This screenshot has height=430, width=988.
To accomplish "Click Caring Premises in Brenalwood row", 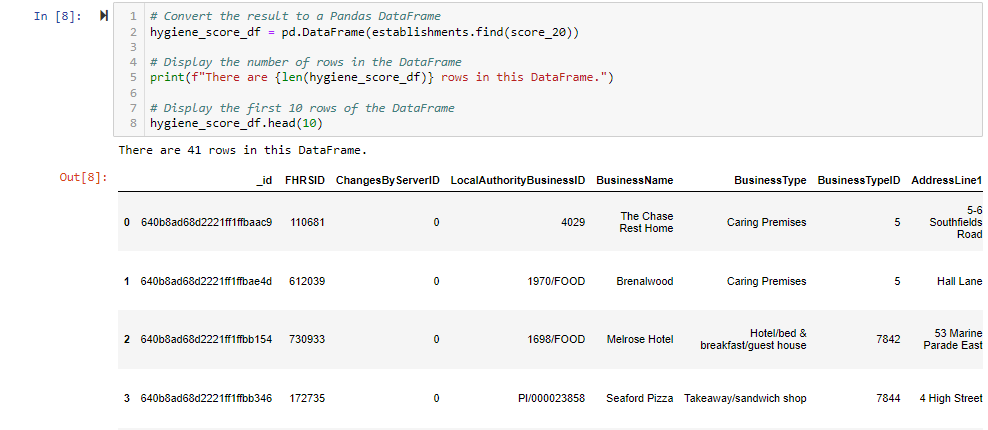I will point(767,281).
